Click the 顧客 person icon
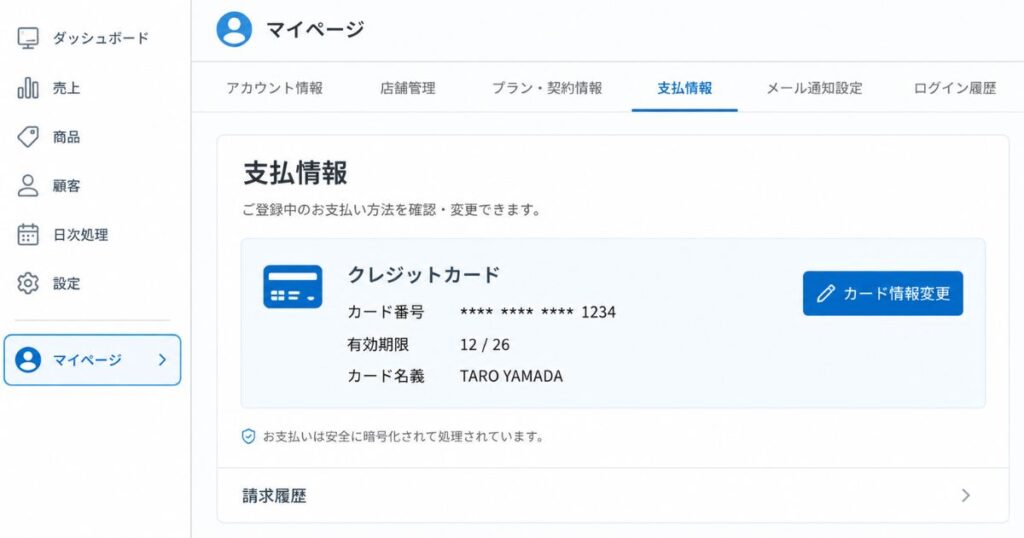Image resolution: width=1024 pixels, height=538 pixels. coord(28,185)
